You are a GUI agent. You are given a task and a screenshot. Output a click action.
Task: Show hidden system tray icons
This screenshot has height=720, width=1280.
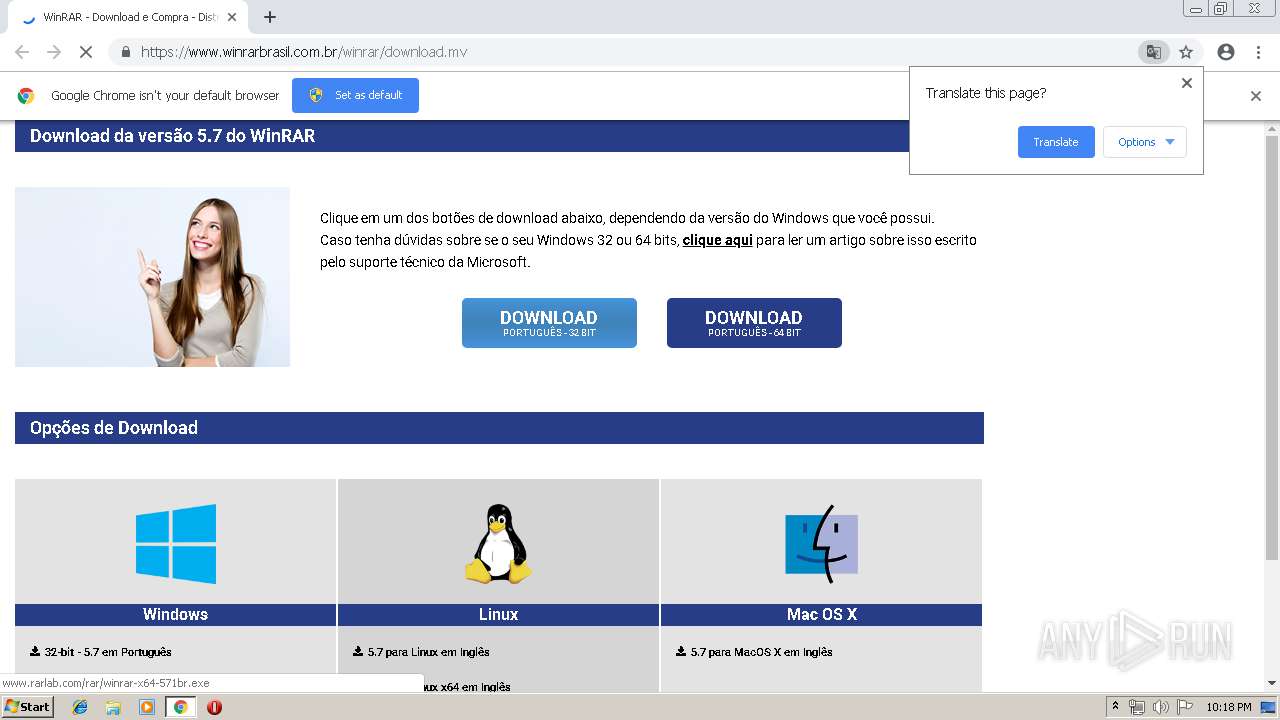pos(1115,707)
